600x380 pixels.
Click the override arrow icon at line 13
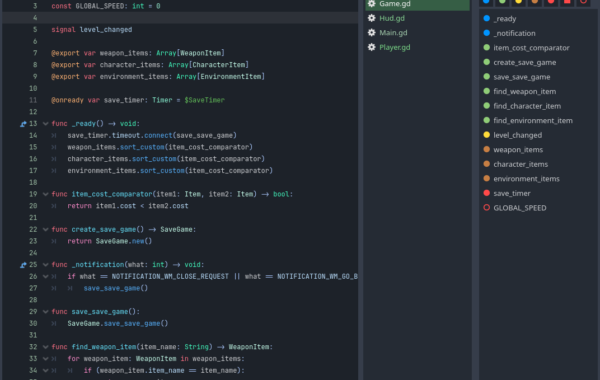[x=23, y=124]
